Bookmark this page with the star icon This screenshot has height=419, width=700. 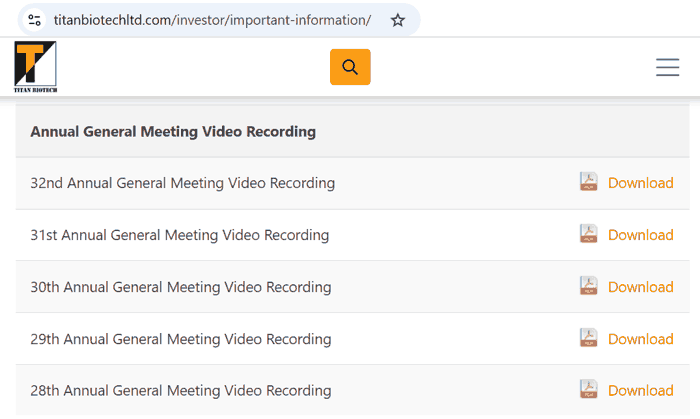tap(397, 20)
